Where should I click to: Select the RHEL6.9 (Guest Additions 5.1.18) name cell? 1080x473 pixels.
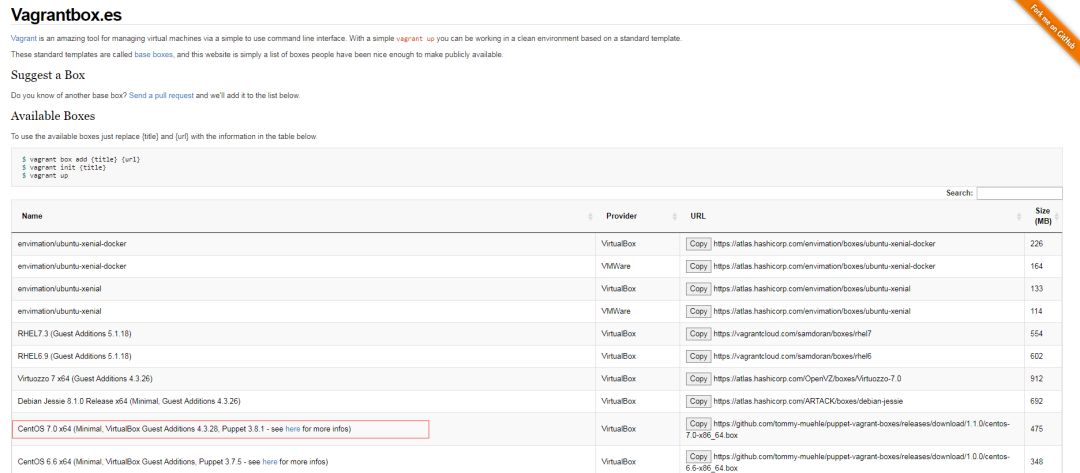pyautogui.click(x=303, y=357)
